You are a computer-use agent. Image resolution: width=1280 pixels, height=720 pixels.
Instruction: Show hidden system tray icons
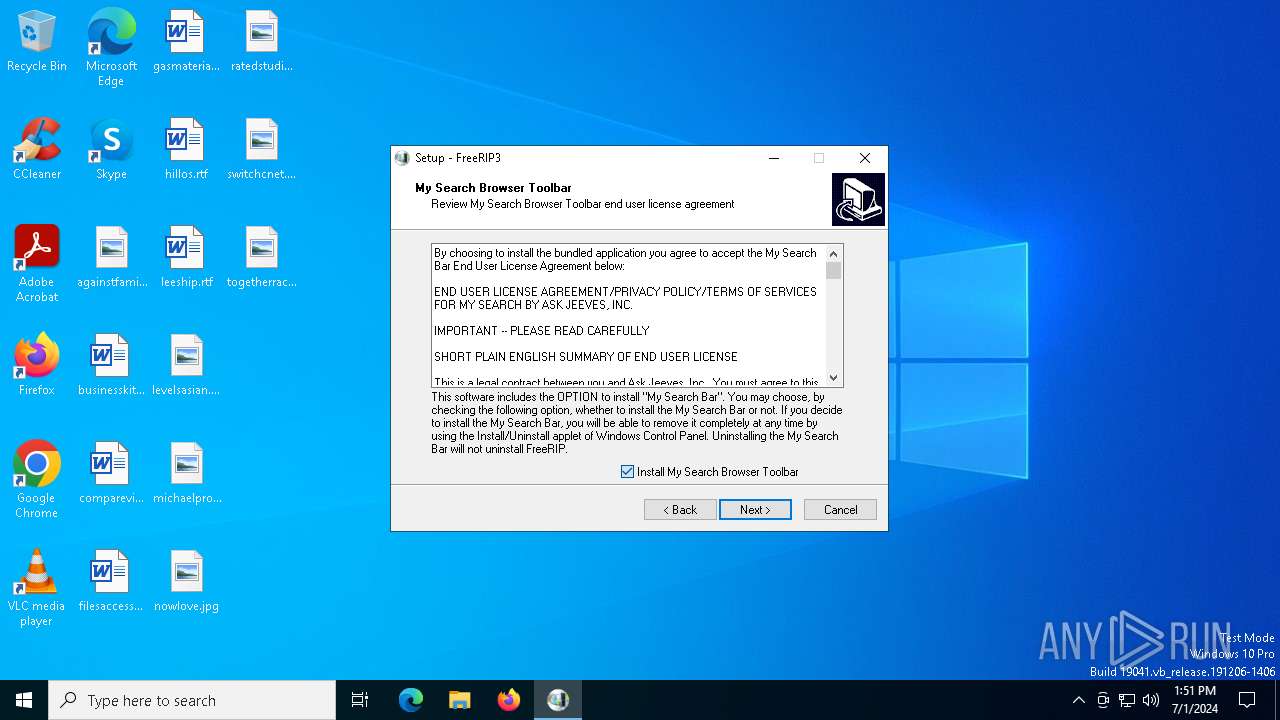pos(1078,700)
